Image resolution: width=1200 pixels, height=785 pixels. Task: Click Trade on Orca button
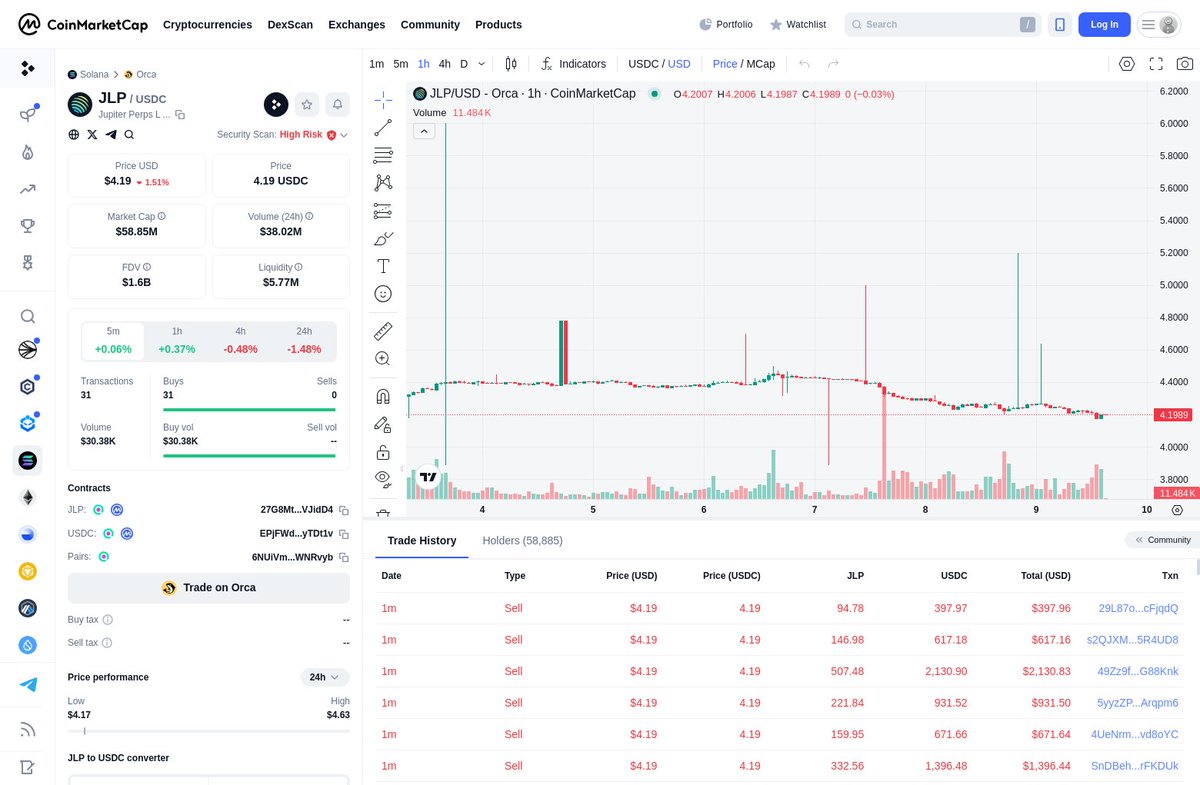pyautogui.click(x=209, y=588)
